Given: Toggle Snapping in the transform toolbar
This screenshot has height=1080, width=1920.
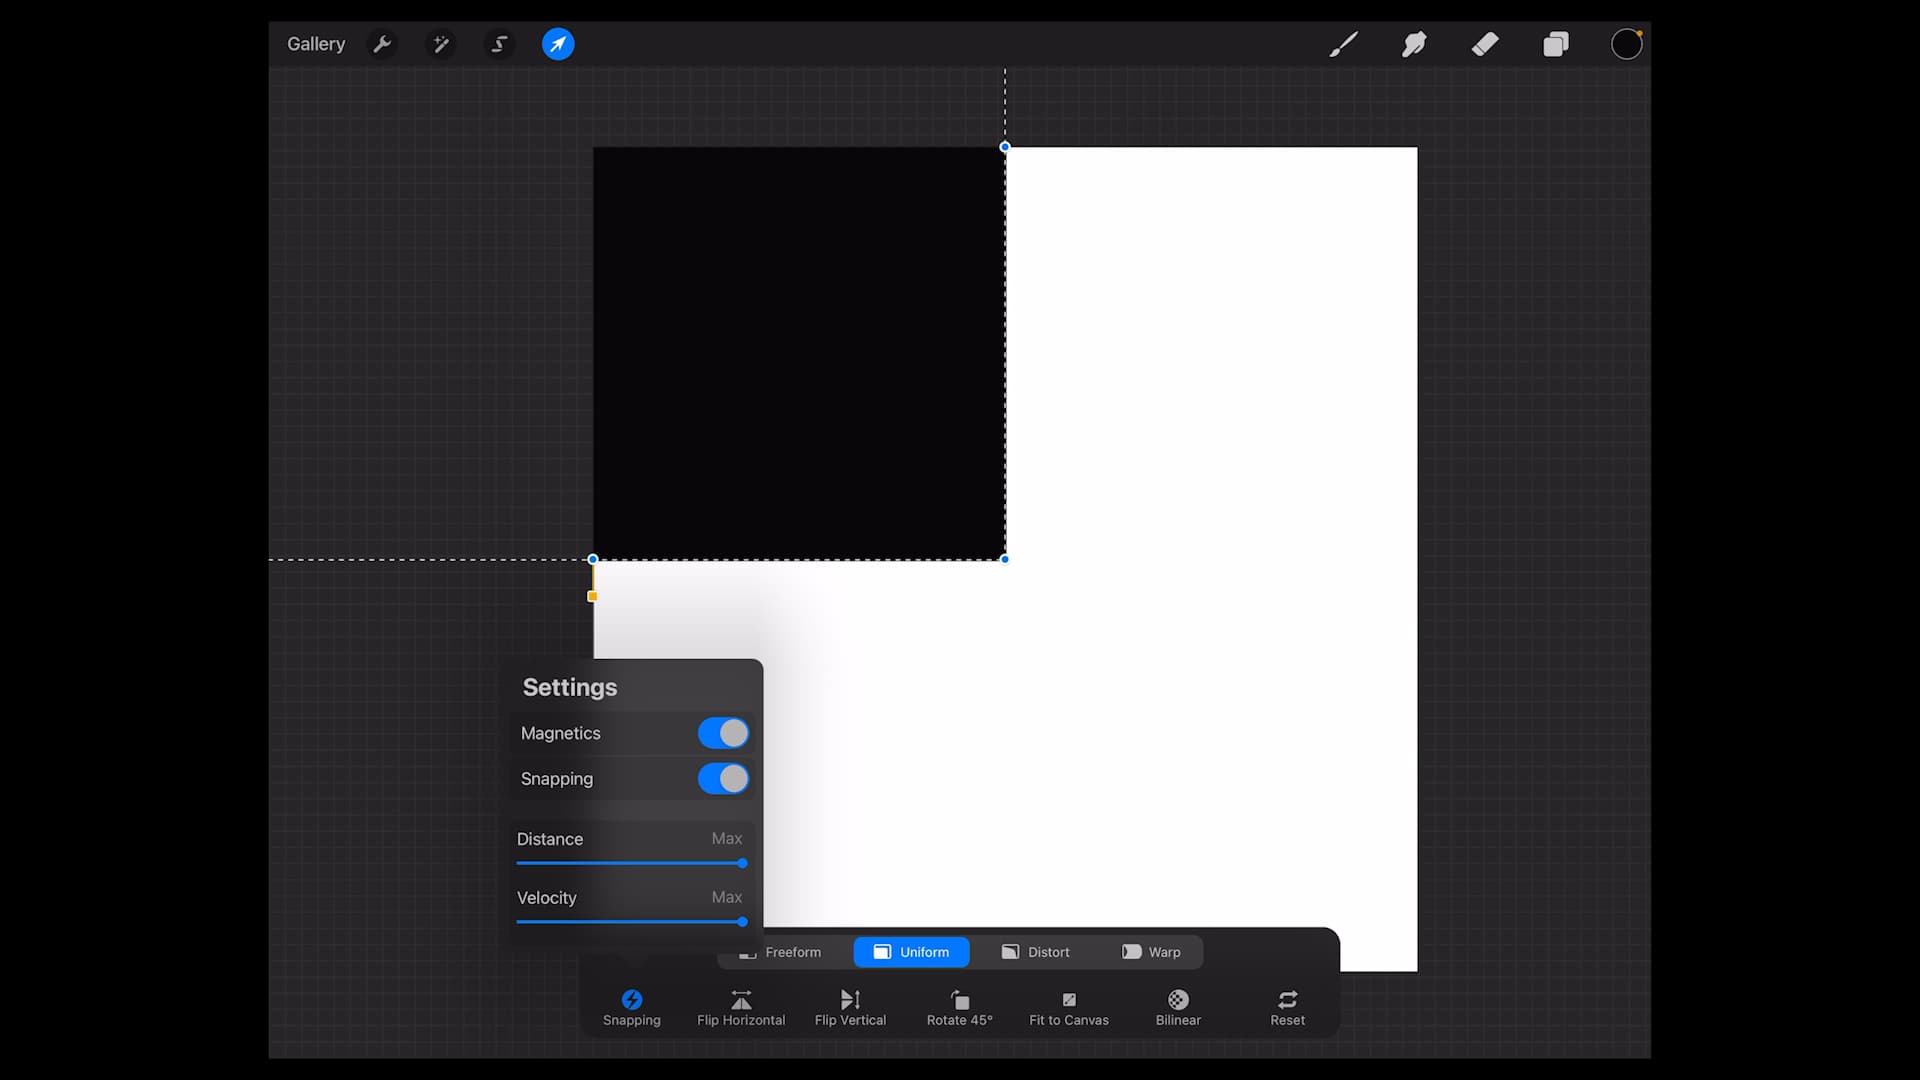Looking at the screenshot, I should [x=631, y=1006].
